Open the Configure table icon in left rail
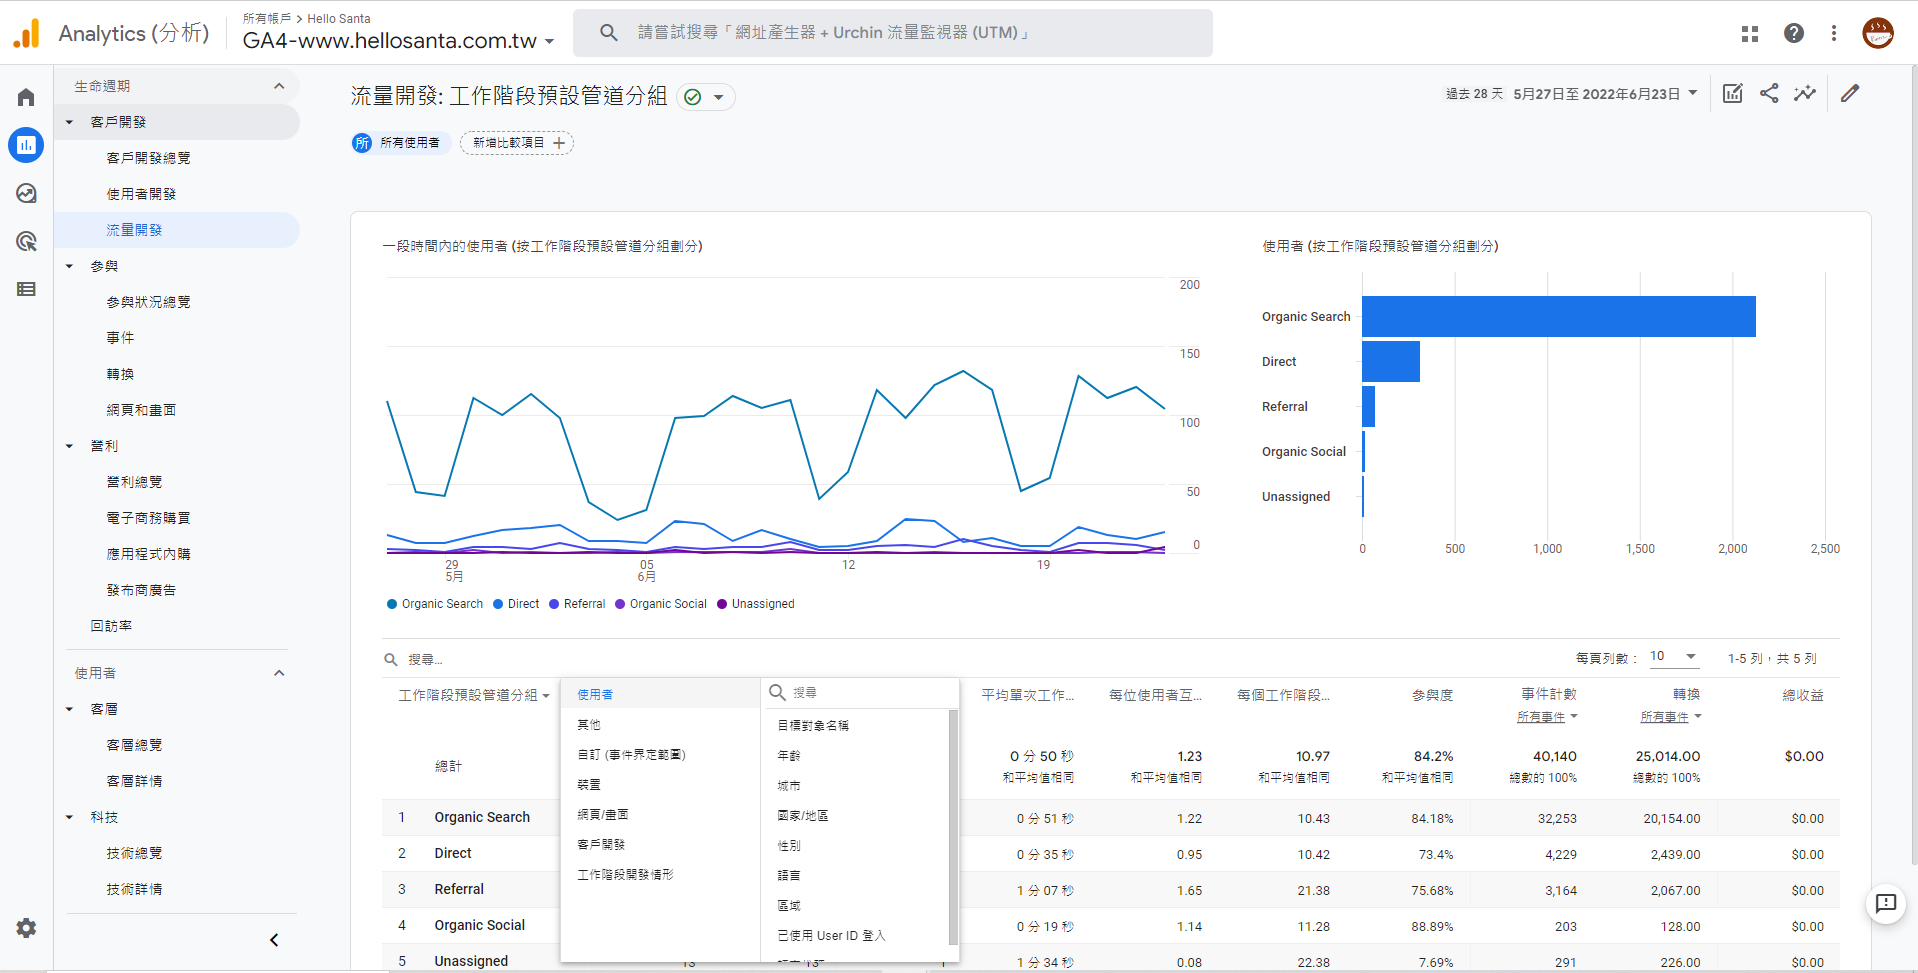The image size is (1918, 973). pos(26,289)
